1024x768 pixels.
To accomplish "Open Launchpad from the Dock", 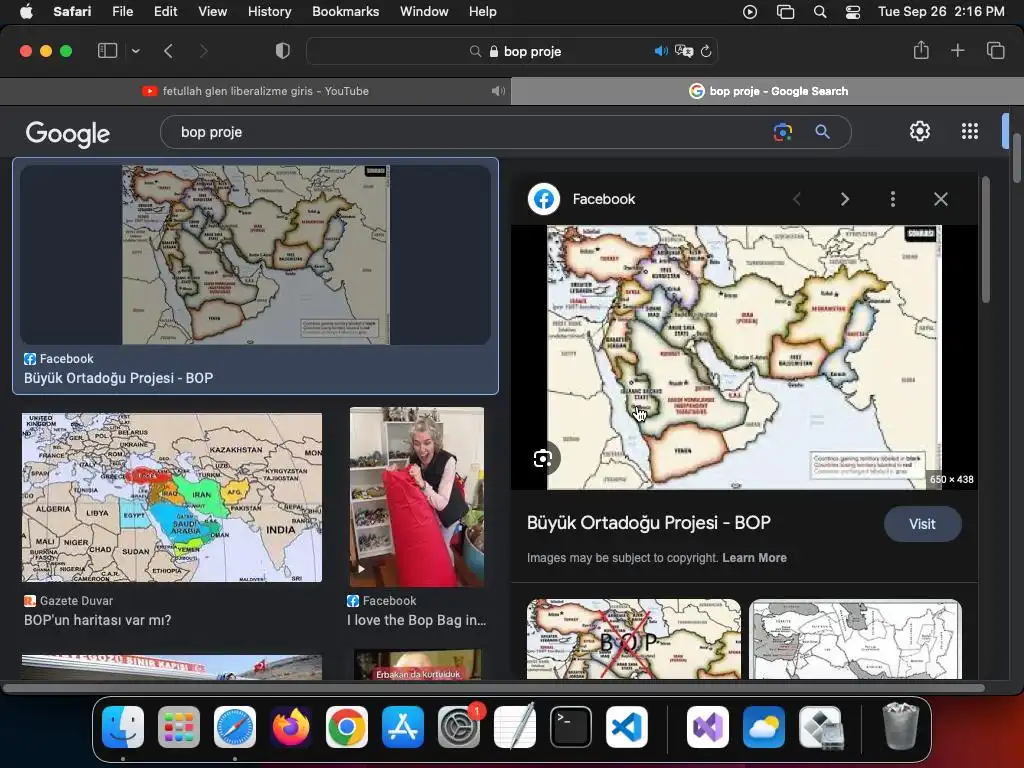I will [x=179, y=727].
